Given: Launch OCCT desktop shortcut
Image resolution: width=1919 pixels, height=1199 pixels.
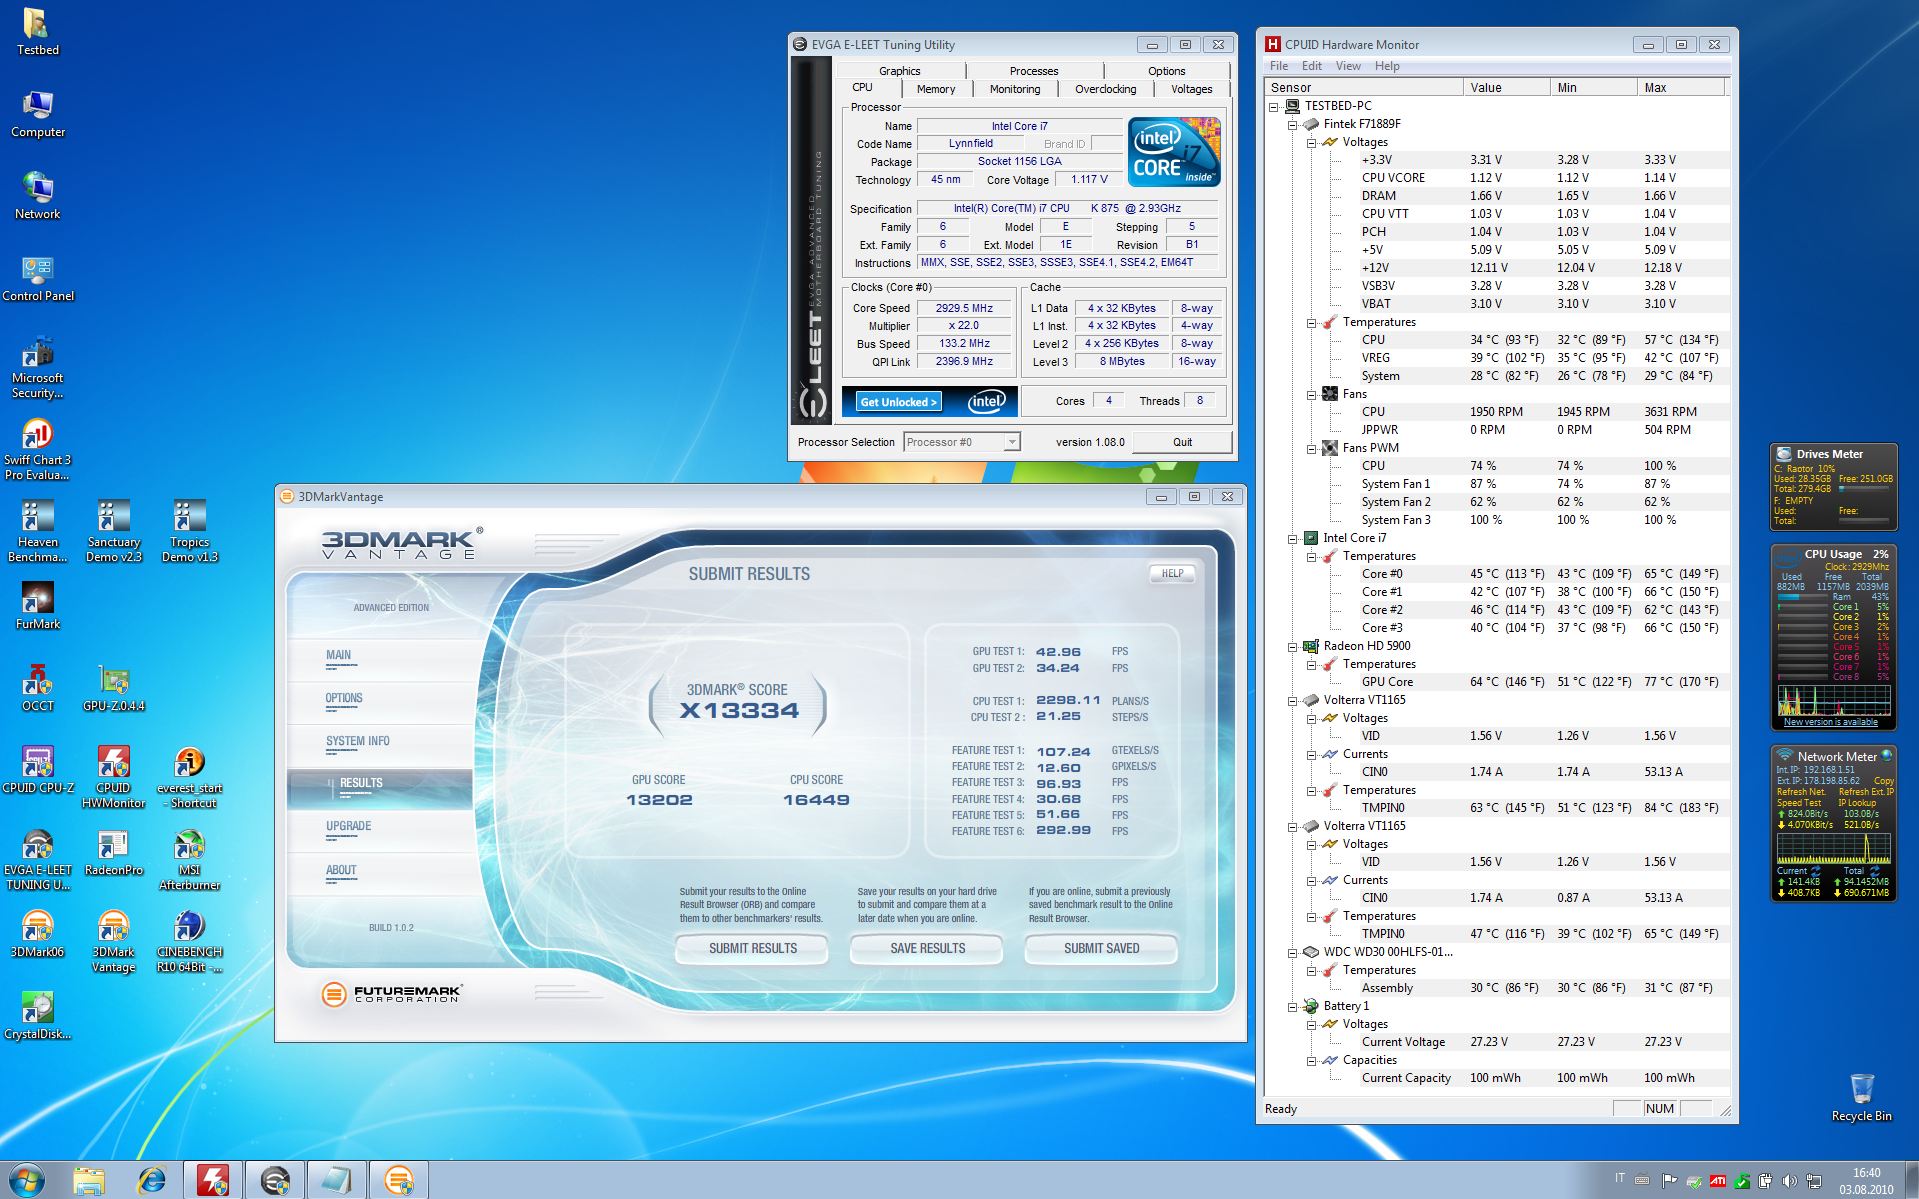Looking at the screenshot, I should [x=37, y=688].
